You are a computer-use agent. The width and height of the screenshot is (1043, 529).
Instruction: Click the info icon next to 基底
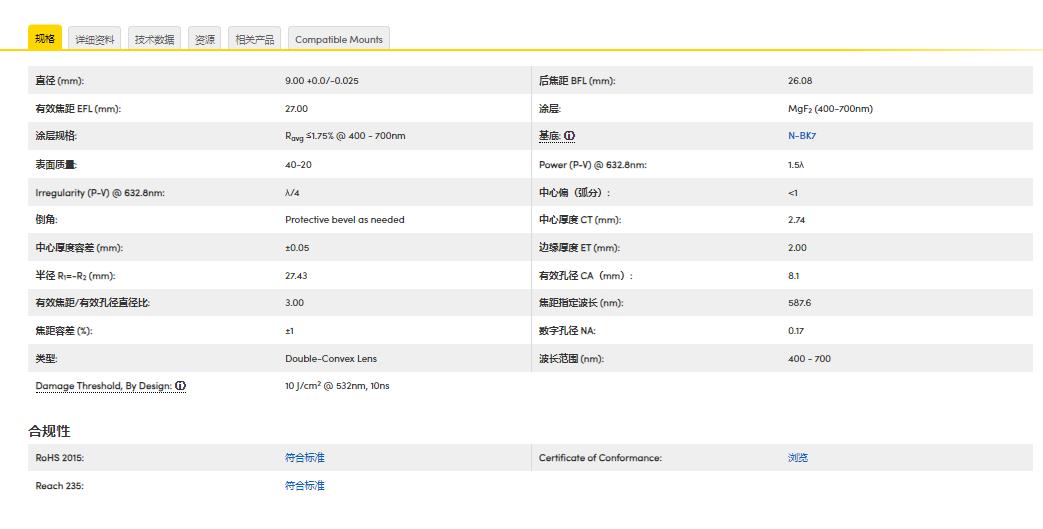(570, 136)
